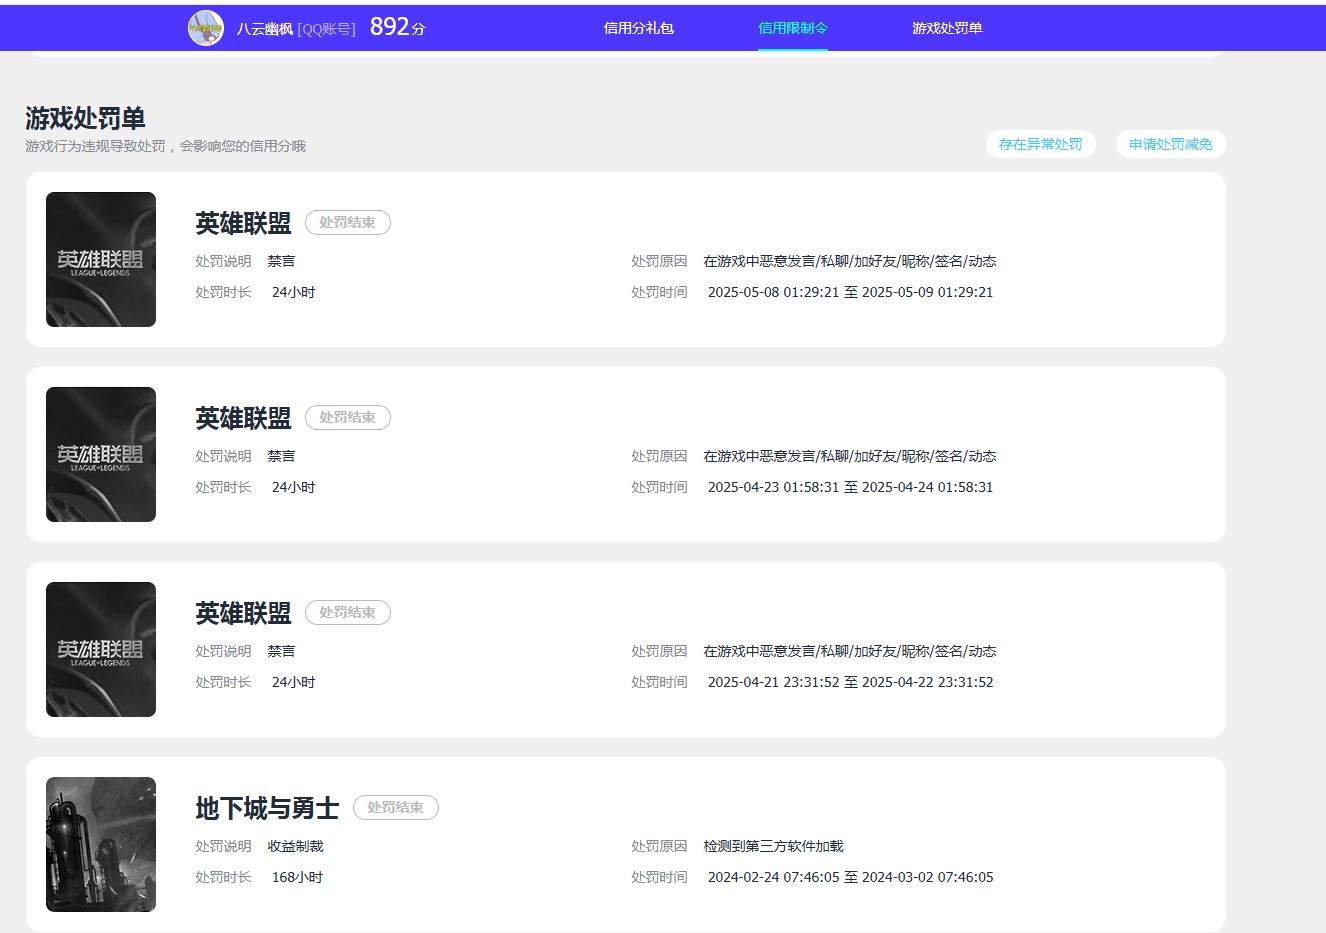This screenshot has width=1326, height=933.
Task: Click the 英雄联盟 title on second card
Action: point(243,418)
